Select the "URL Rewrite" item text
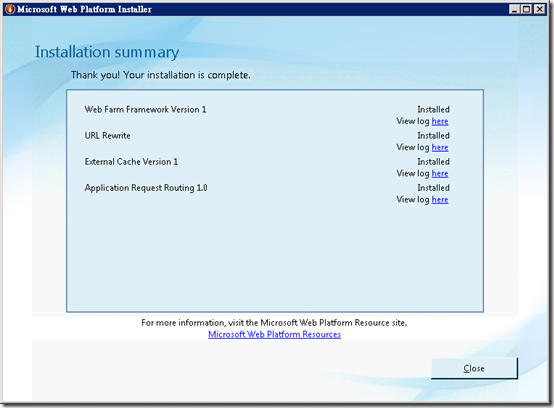Image resolution: width=554 pixels, height=408 pixels. pos(107,136)
